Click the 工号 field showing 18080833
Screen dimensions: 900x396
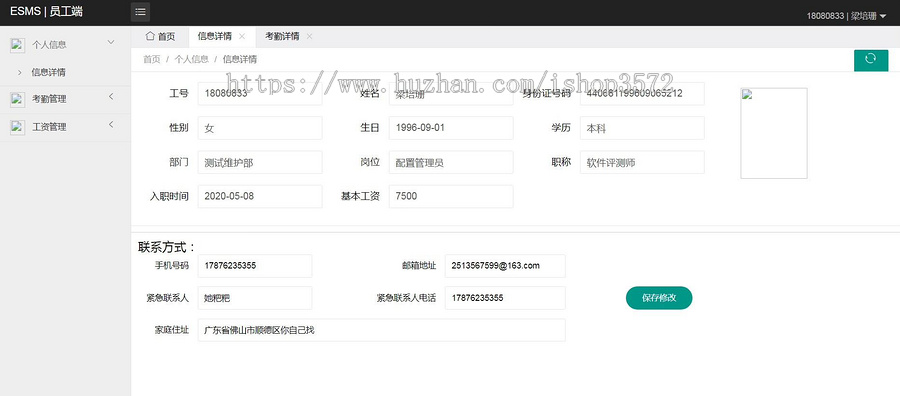coord(260,94)
